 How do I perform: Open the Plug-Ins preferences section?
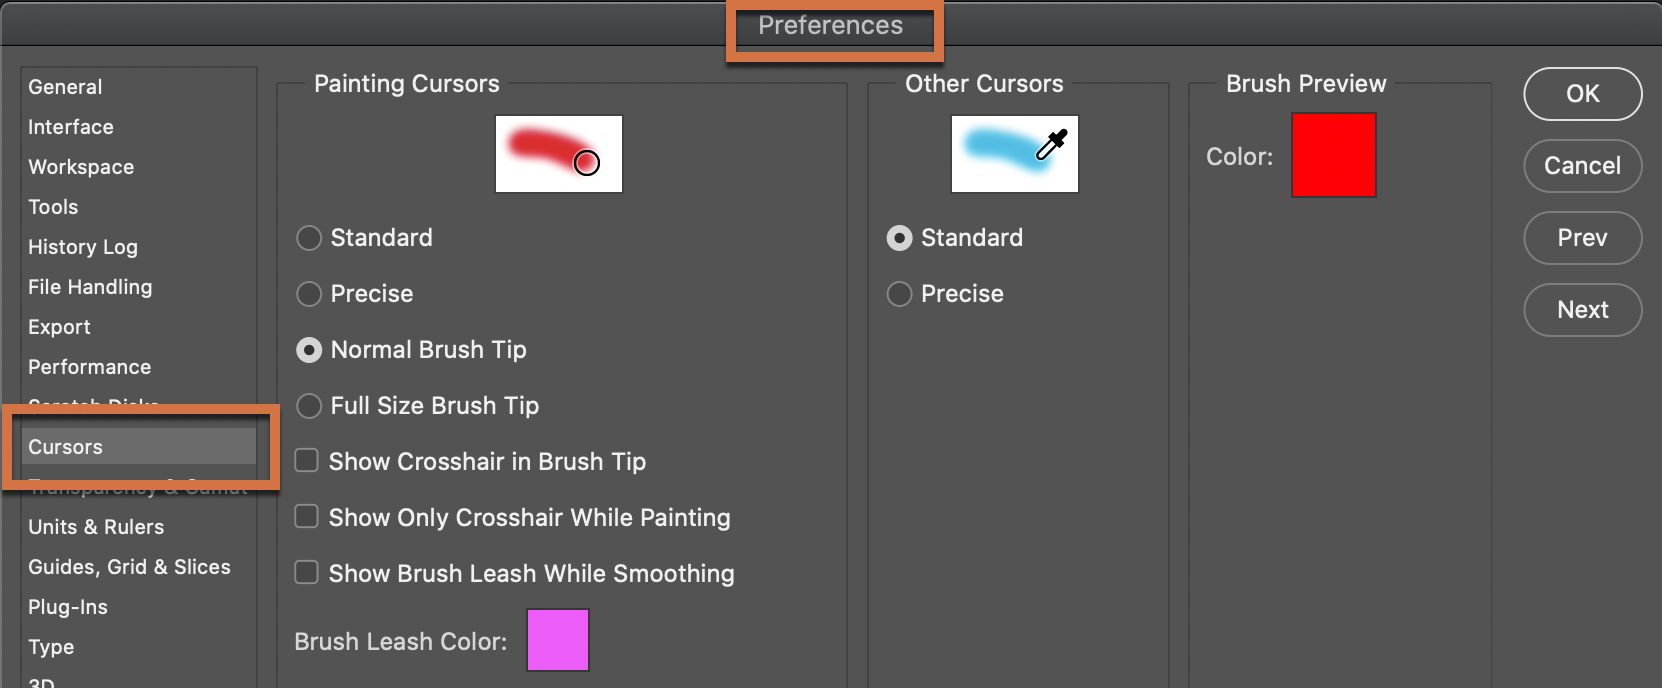click(x=67, y=607)
